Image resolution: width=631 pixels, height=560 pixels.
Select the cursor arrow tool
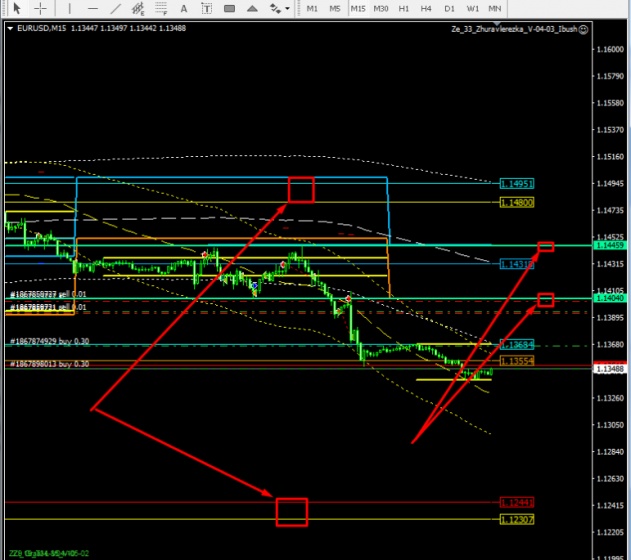(x=16, y=8)
